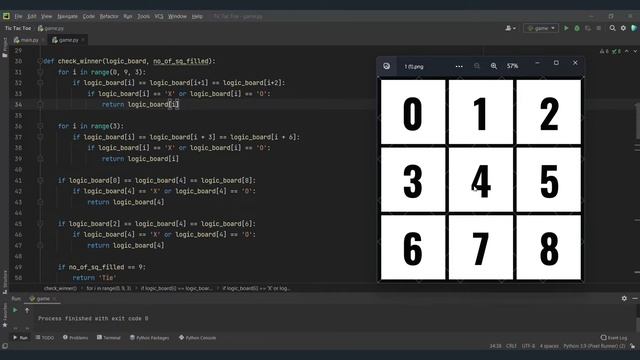Click the Python interpreter entry in status bar
The image size is (640, 360).
click(x=594, y=346)
